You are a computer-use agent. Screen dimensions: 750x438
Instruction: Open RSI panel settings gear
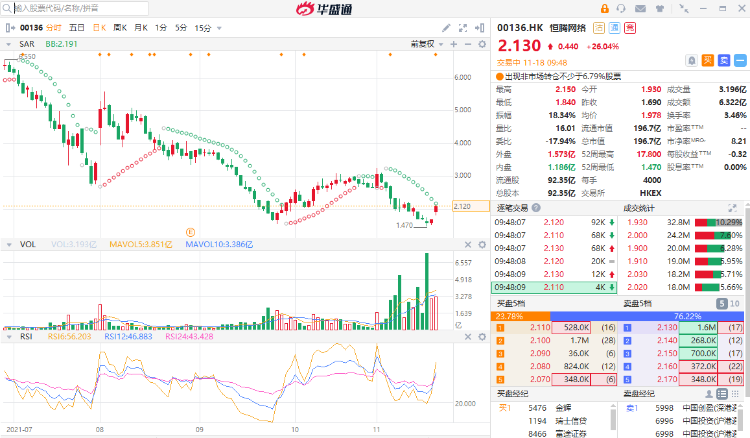[x=482, y=337]
